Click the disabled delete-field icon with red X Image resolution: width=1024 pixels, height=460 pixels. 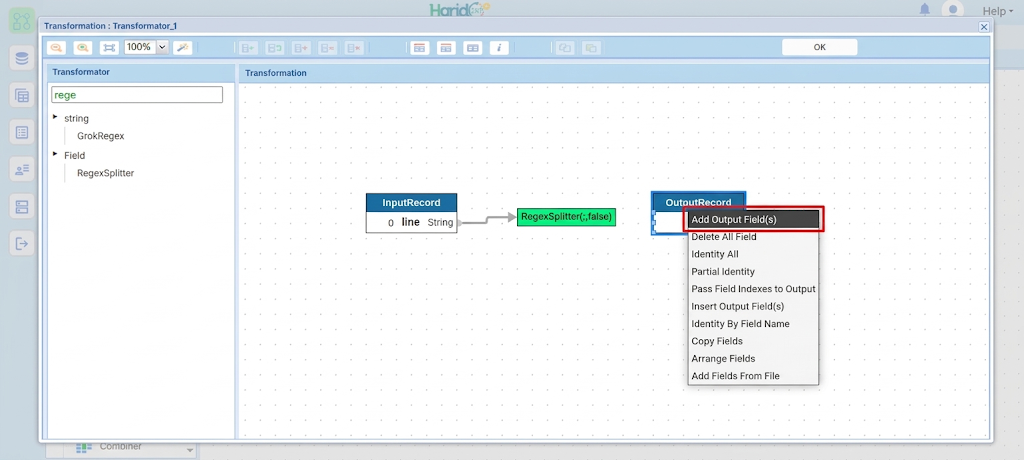coord(353,48)
